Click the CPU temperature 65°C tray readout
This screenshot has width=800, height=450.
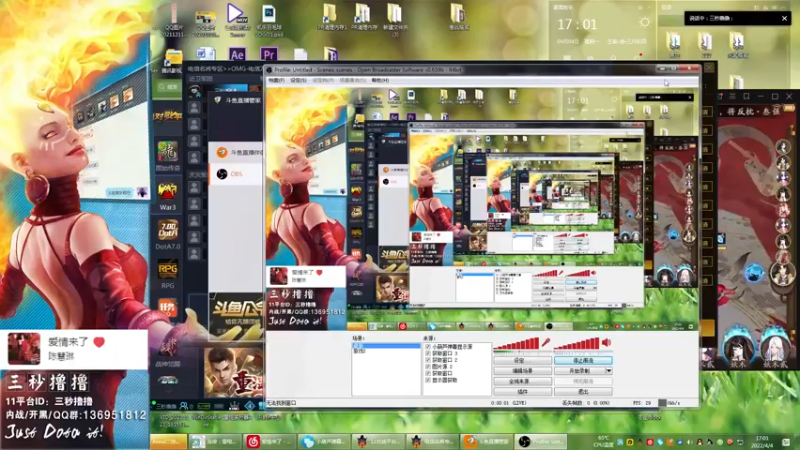coord(603,441)
